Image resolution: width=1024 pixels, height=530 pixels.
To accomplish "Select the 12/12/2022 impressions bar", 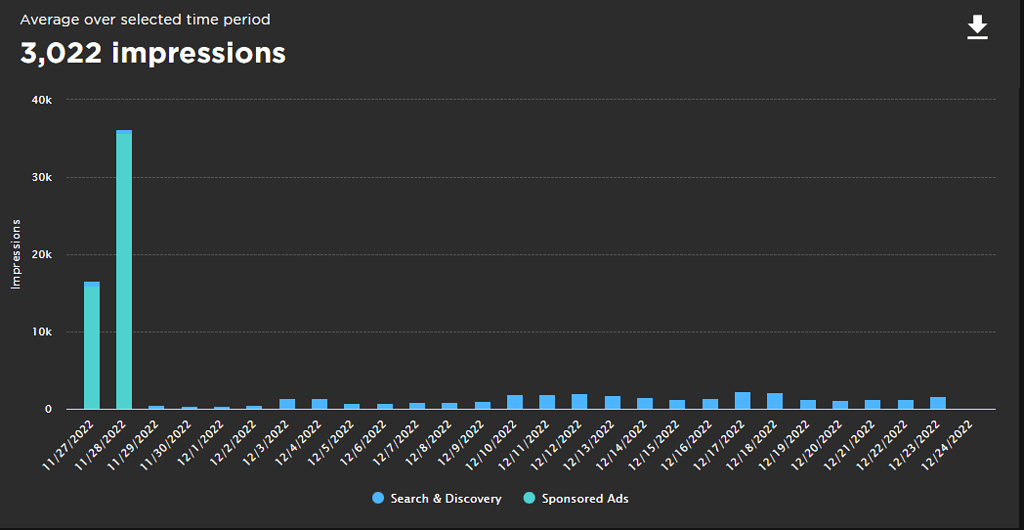I will (579, 401).
